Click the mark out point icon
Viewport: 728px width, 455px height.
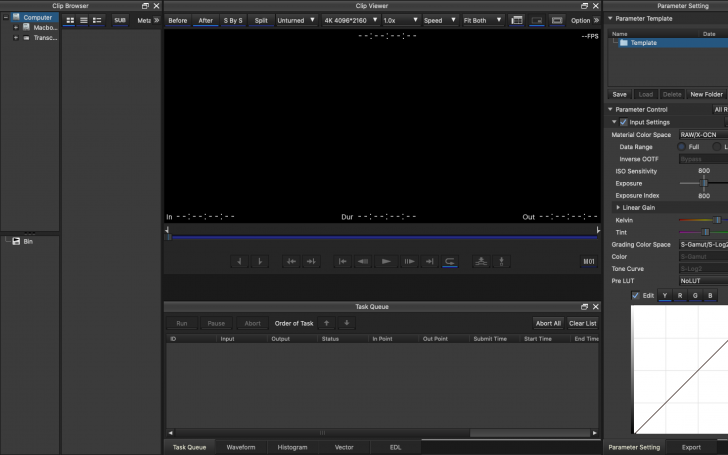click(x=260, y=261)
